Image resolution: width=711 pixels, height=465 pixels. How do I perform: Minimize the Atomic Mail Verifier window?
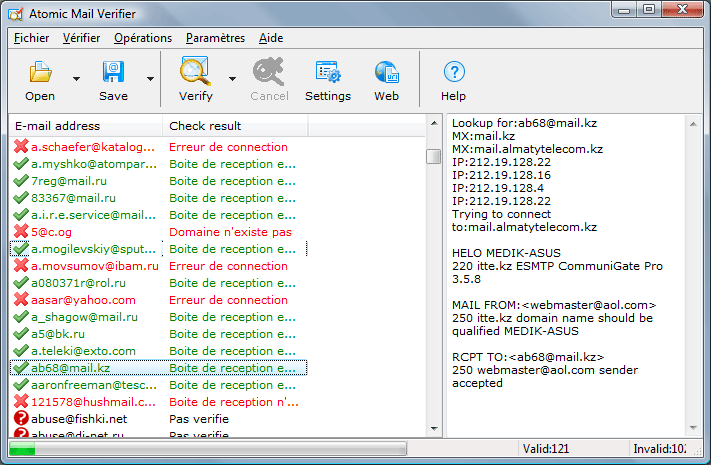624,10
